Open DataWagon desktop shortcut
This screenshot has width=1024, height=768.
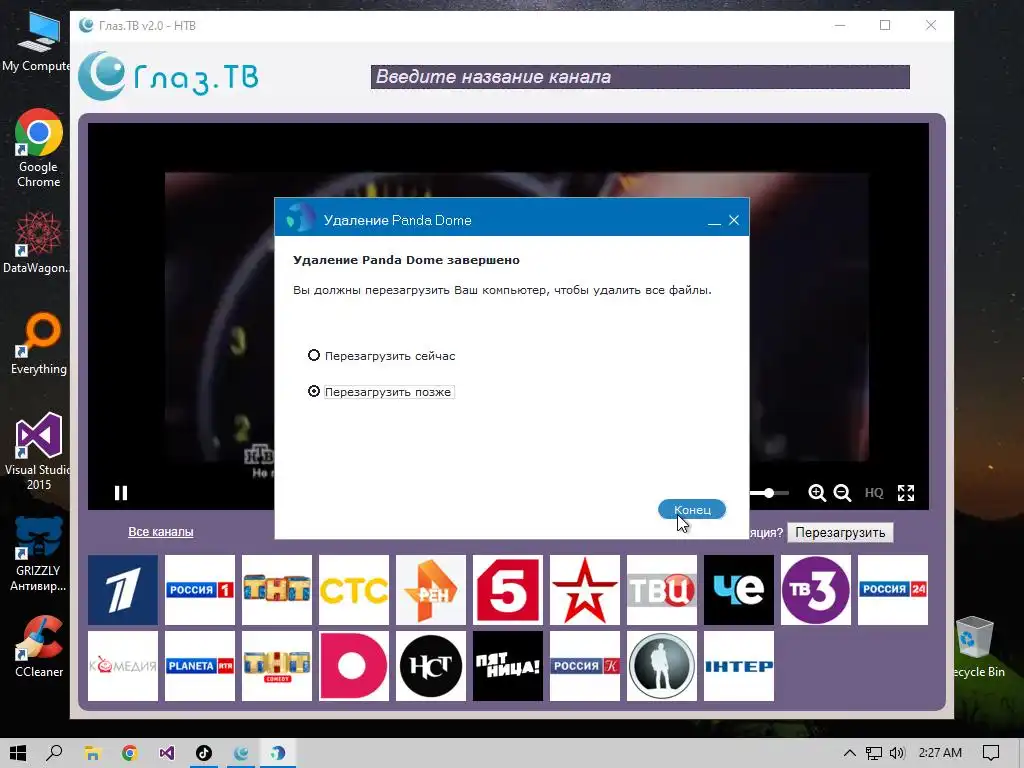click(x=39, y=242)
